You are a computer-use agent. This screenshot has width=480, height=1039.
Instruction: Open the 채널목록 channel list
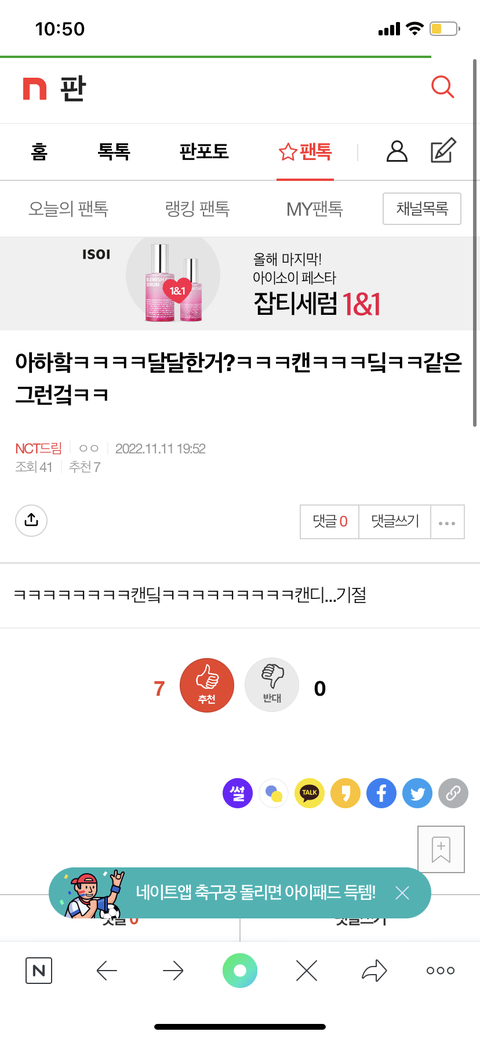(422, 209)
